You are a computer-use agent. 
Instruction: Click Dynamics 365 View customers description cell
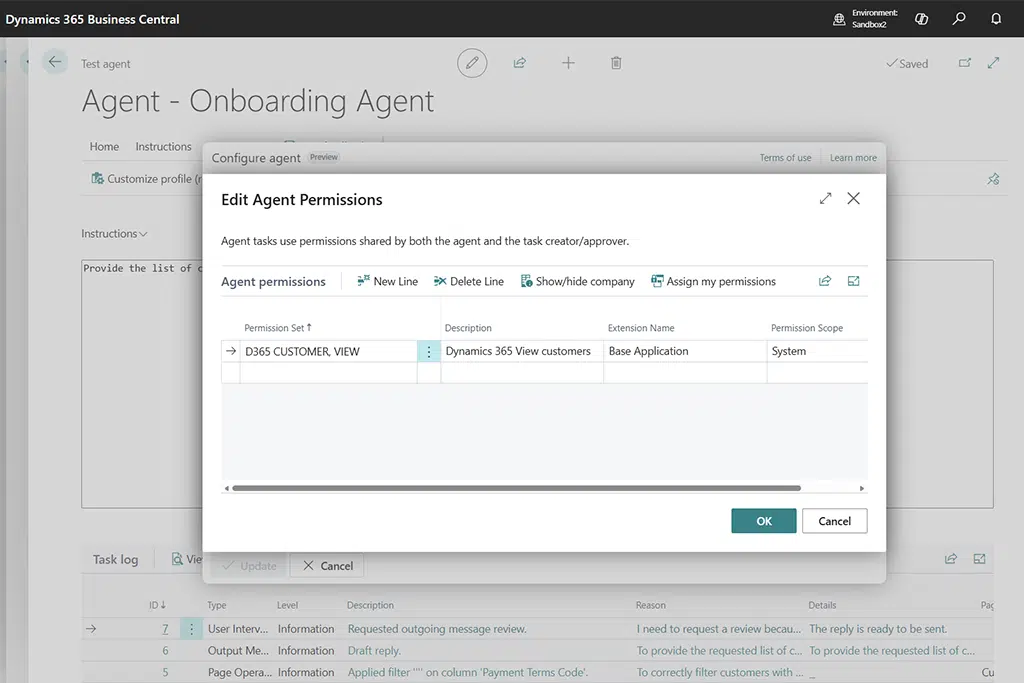pyautogui.click(x=522, y=351)
